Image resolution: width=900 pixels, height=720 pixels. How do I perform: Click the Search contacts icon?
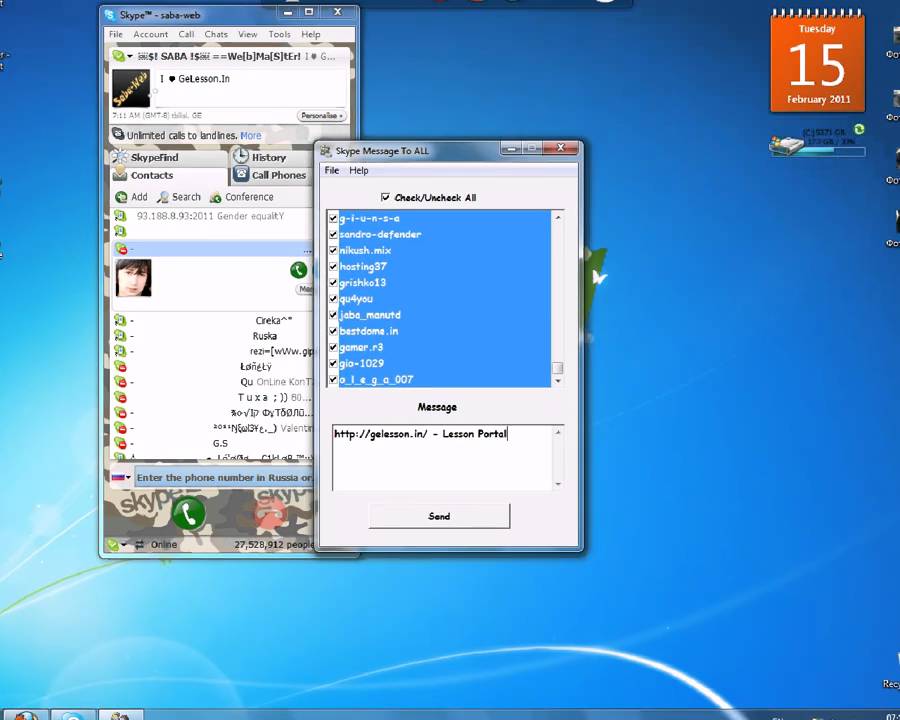tap(163, 197)
